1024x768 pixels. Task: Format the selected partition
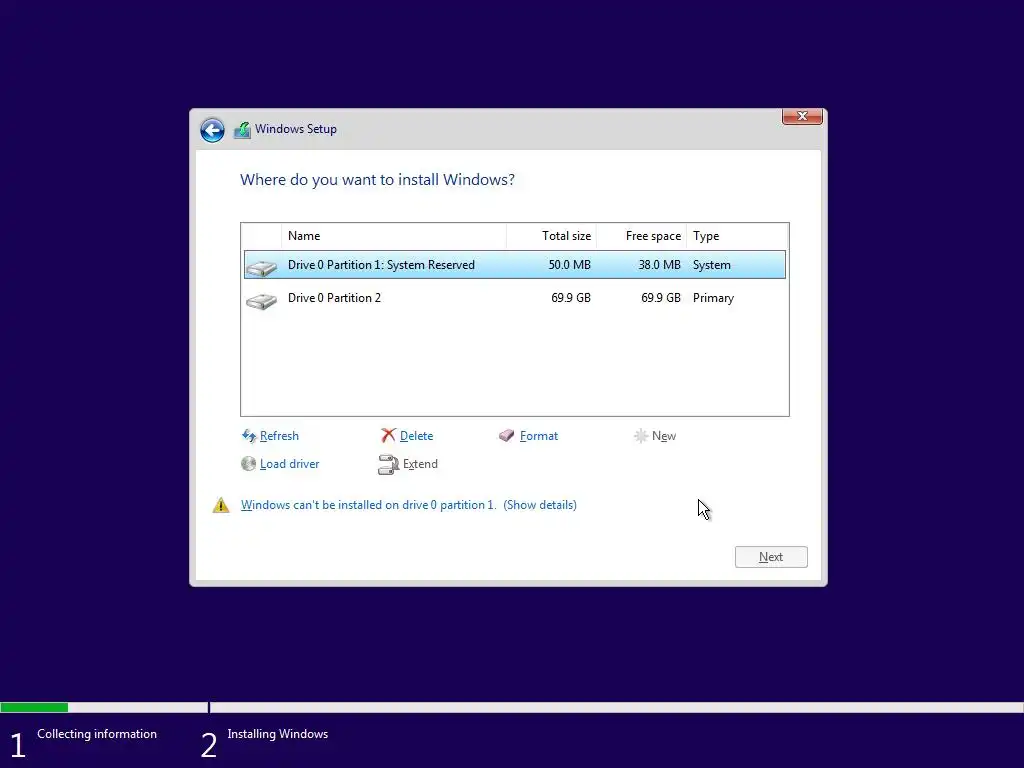[x=539, y=436]
